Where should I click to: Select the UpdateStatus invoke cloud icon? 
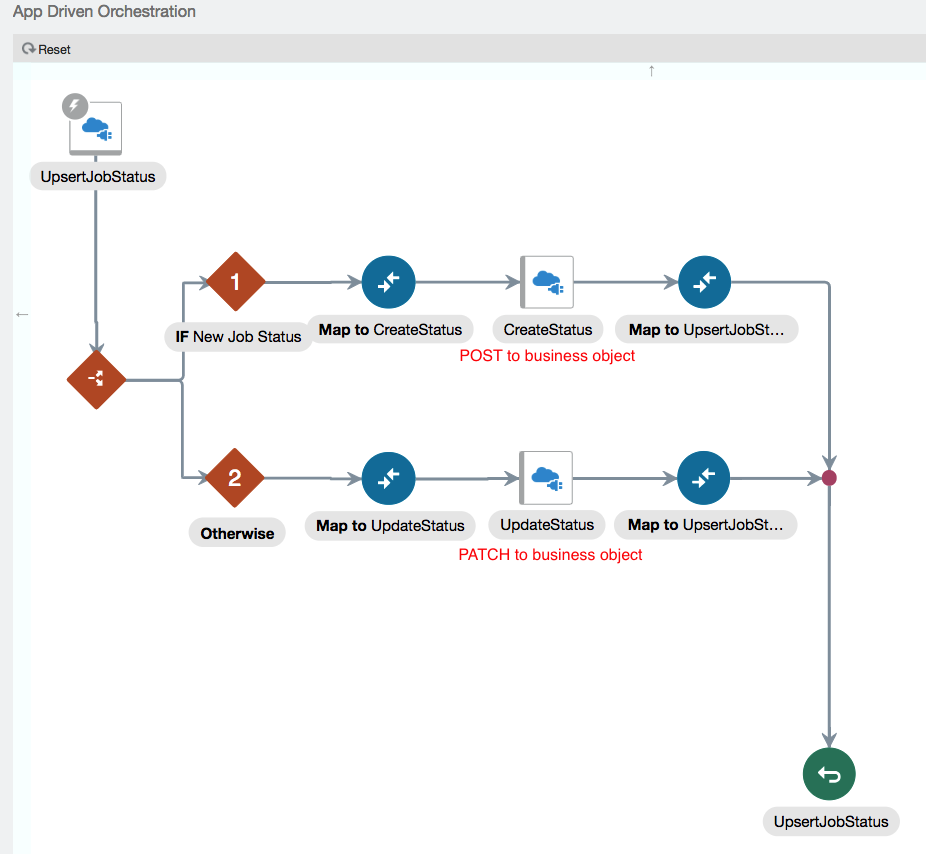[x=546, y=478]
